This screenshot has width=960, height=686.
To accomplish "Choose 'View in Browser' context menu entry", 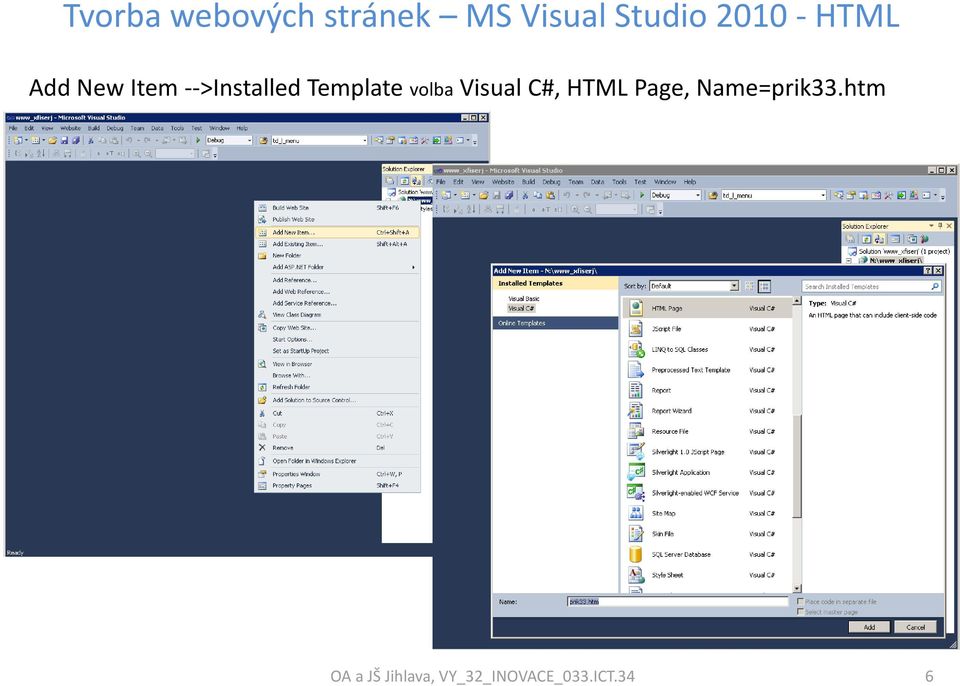I will coord(337,364).
